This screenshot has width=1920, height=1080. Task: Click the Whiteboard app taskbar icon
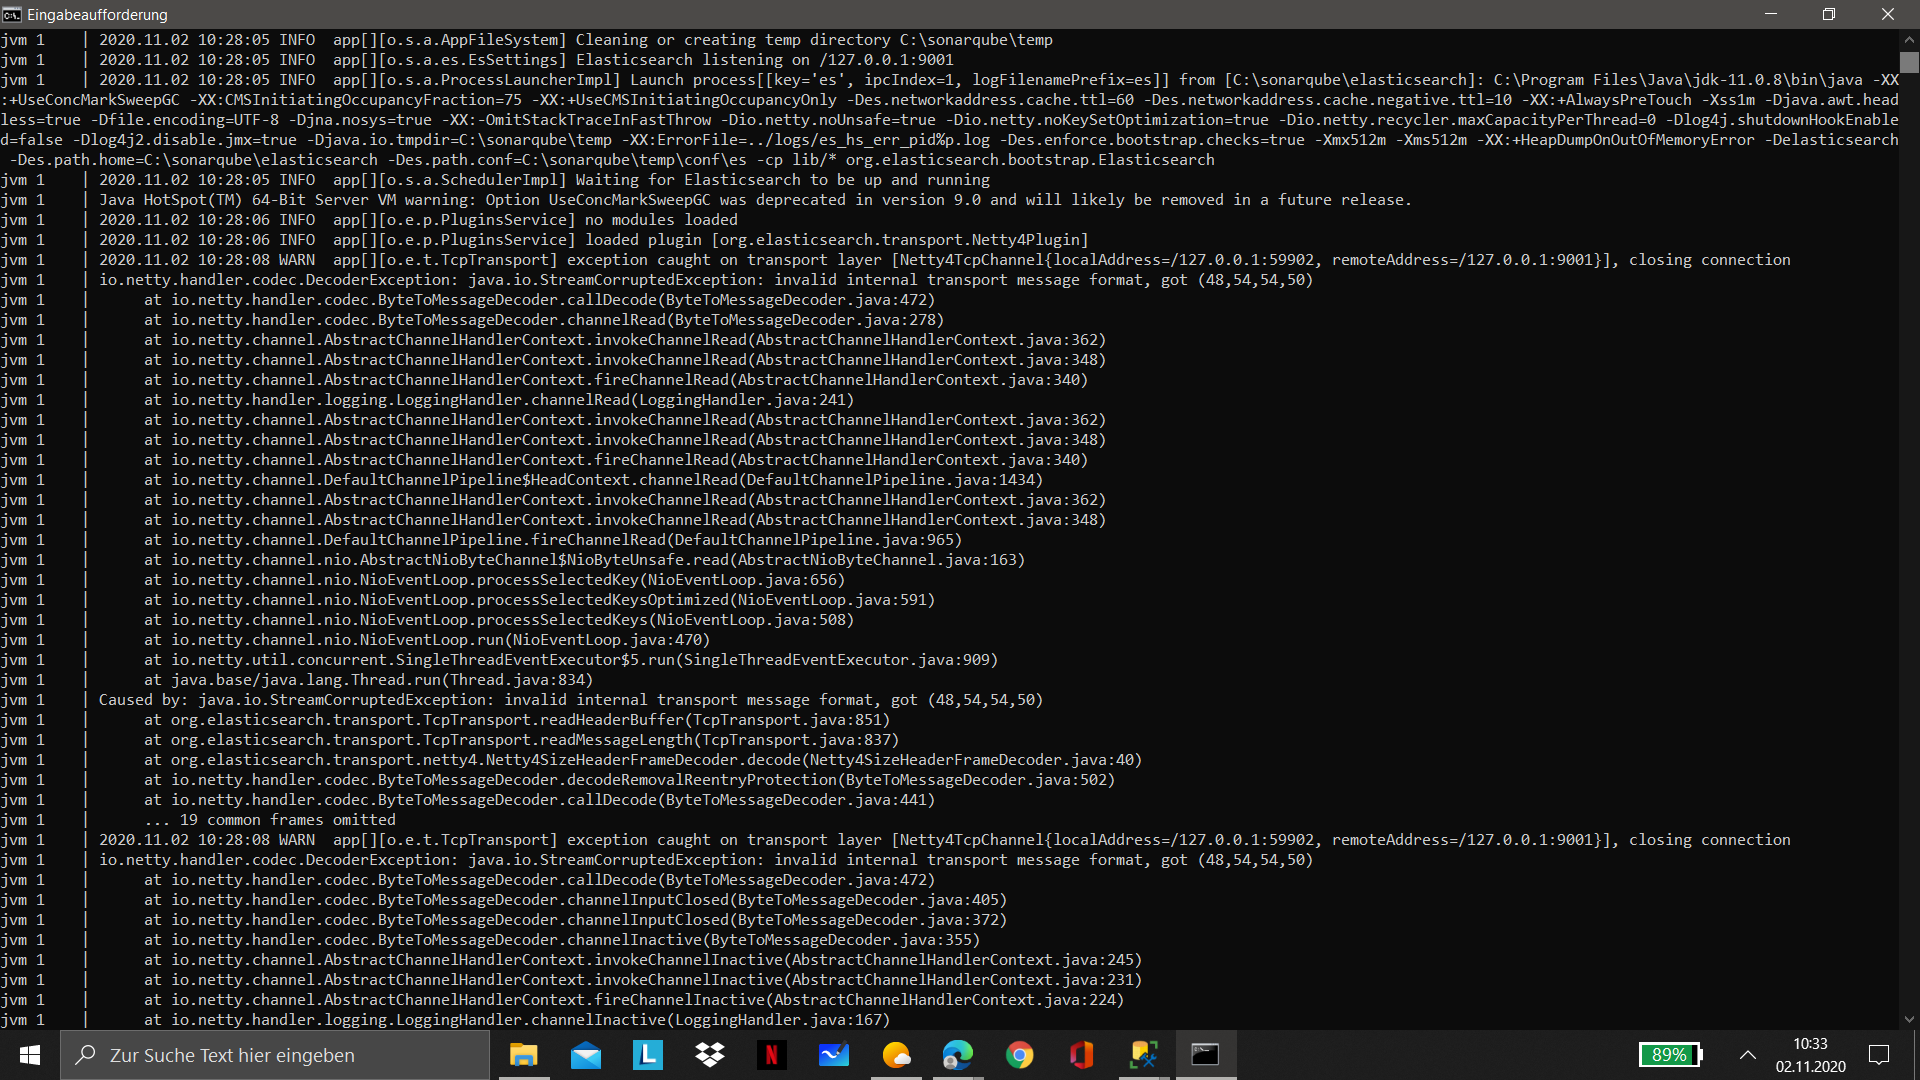click(834, 1055)
